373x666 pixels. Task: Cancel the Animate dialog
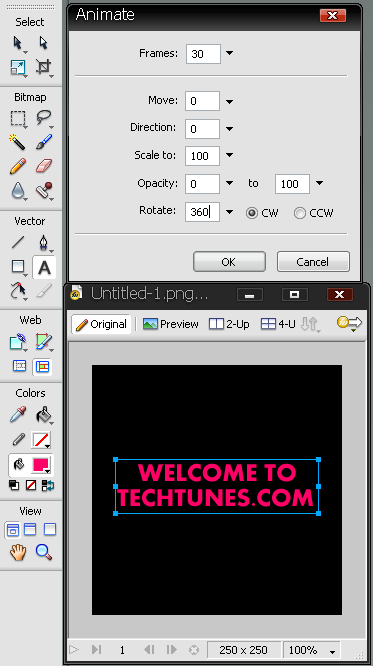(313, 262)
